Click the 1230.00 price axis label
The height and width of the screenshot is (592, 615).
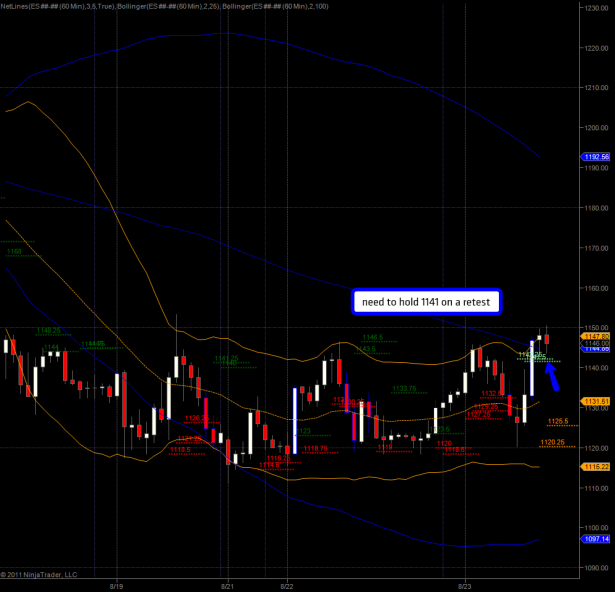click(x=596, y=7)
